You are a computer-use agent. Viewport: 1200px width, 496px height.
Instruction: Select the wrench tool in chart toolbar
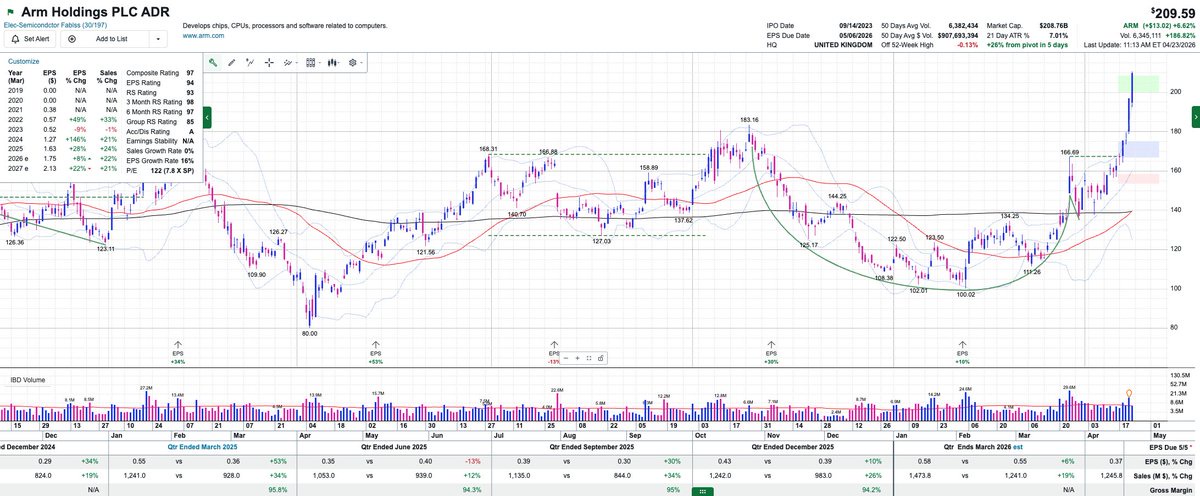[x=213, y=62]
